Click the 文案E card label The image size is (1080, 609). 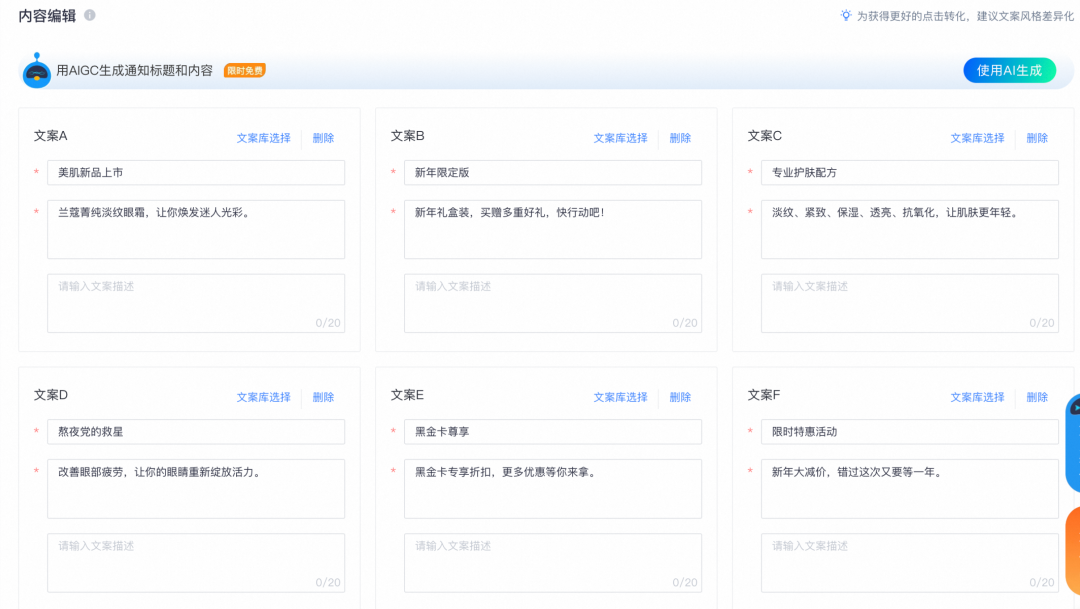pos(407,395)
